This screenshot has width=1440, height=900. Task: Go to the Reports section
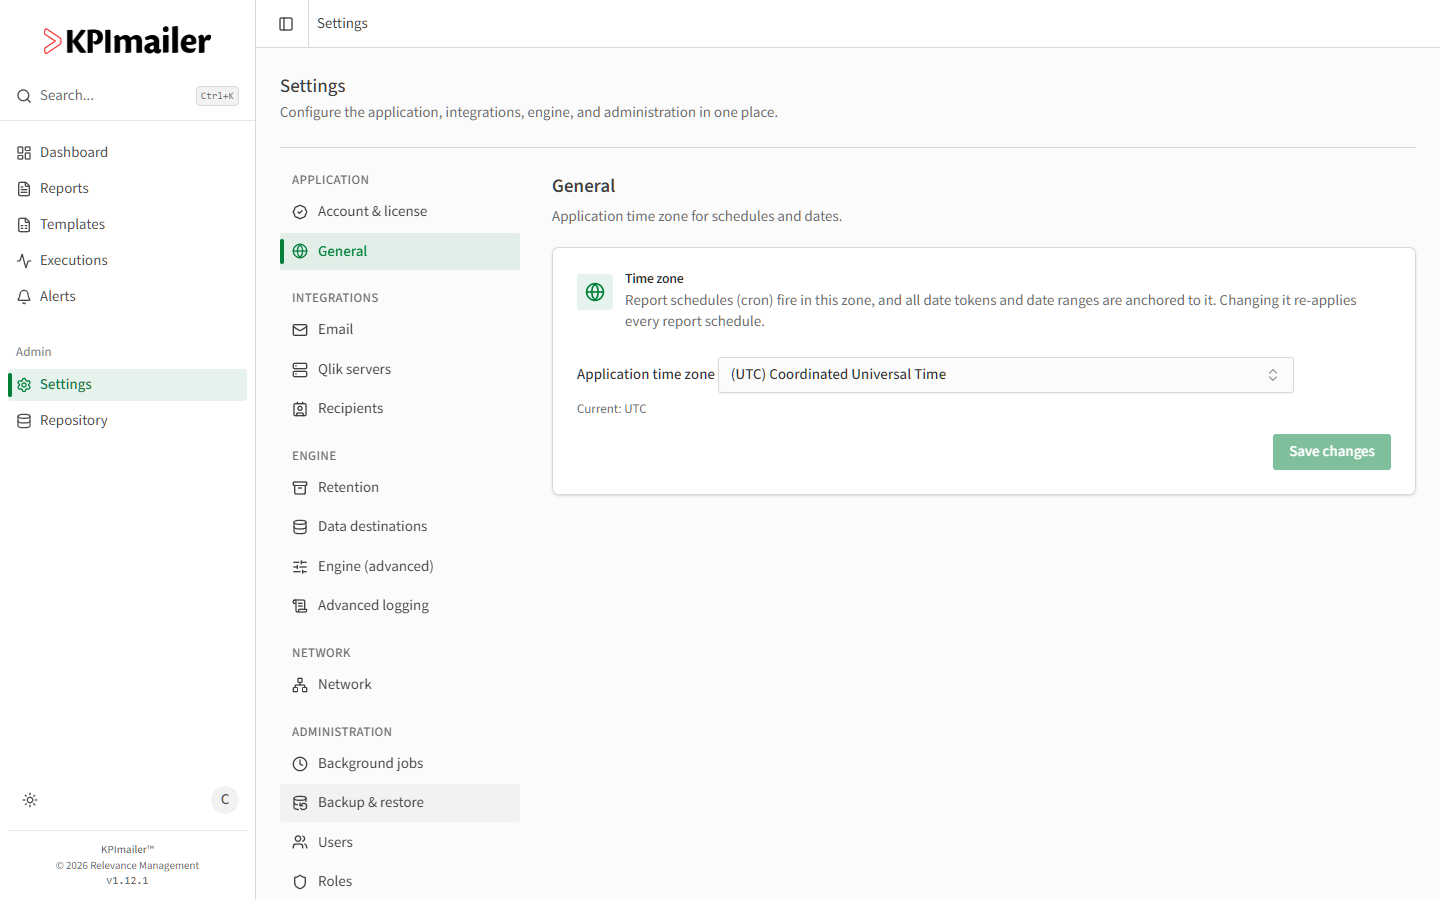coord(127,189)
